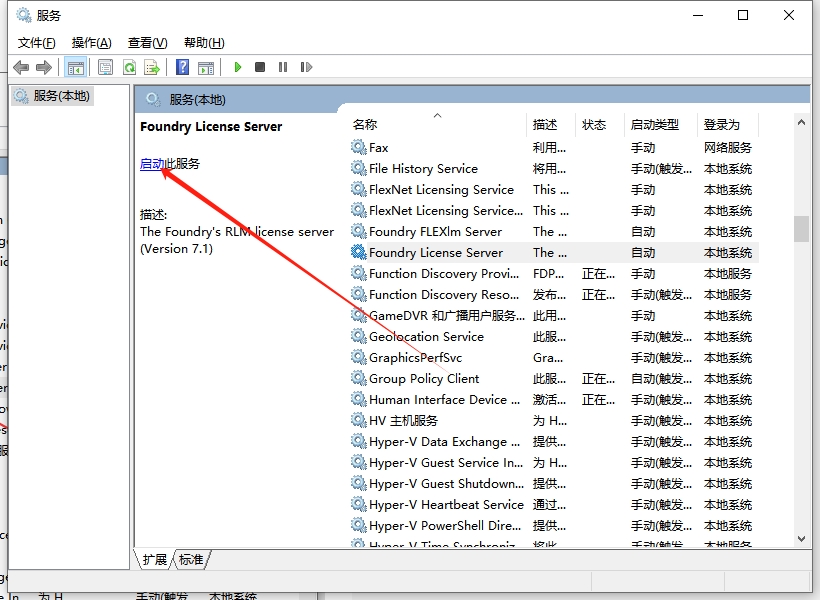
Task: Switch to the 标准 tab
Action: click(x=191, y=560)
